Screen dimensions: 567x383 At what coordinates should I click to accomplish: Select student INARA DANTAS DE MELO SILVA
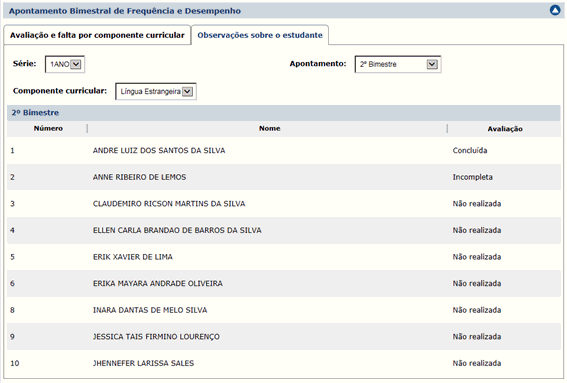[150, 310]
